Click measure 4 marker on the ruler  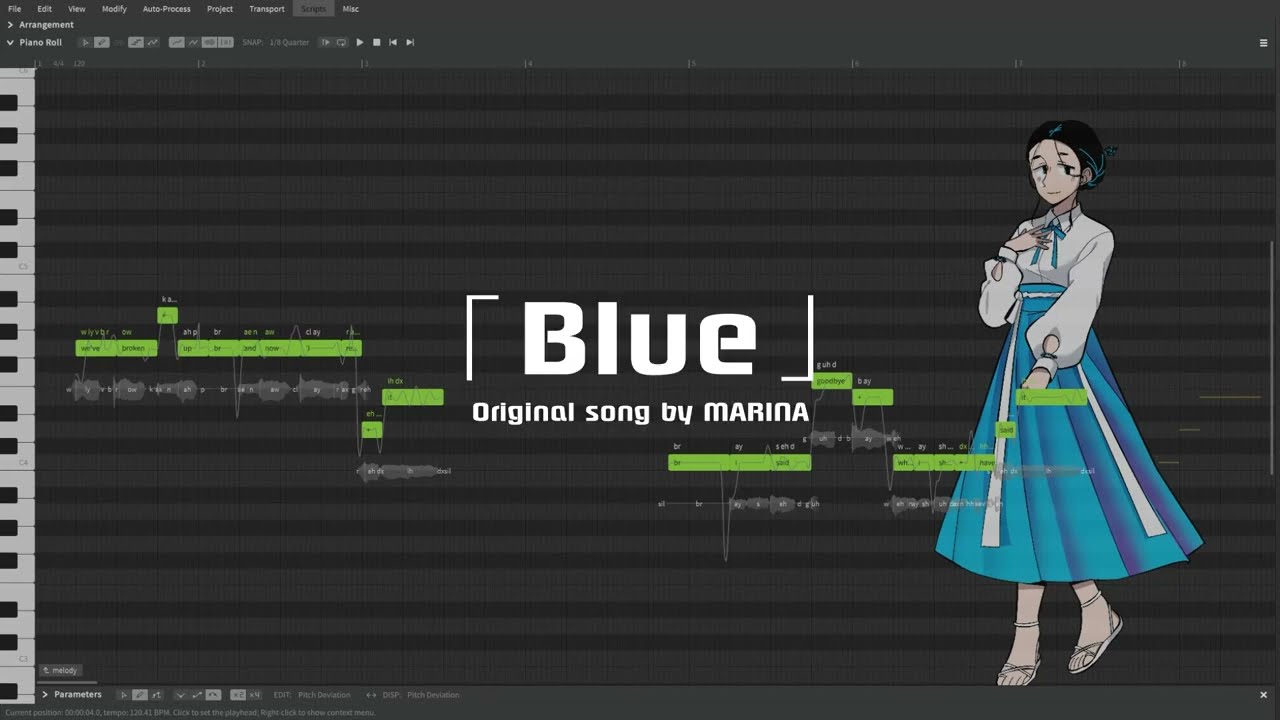530,63
